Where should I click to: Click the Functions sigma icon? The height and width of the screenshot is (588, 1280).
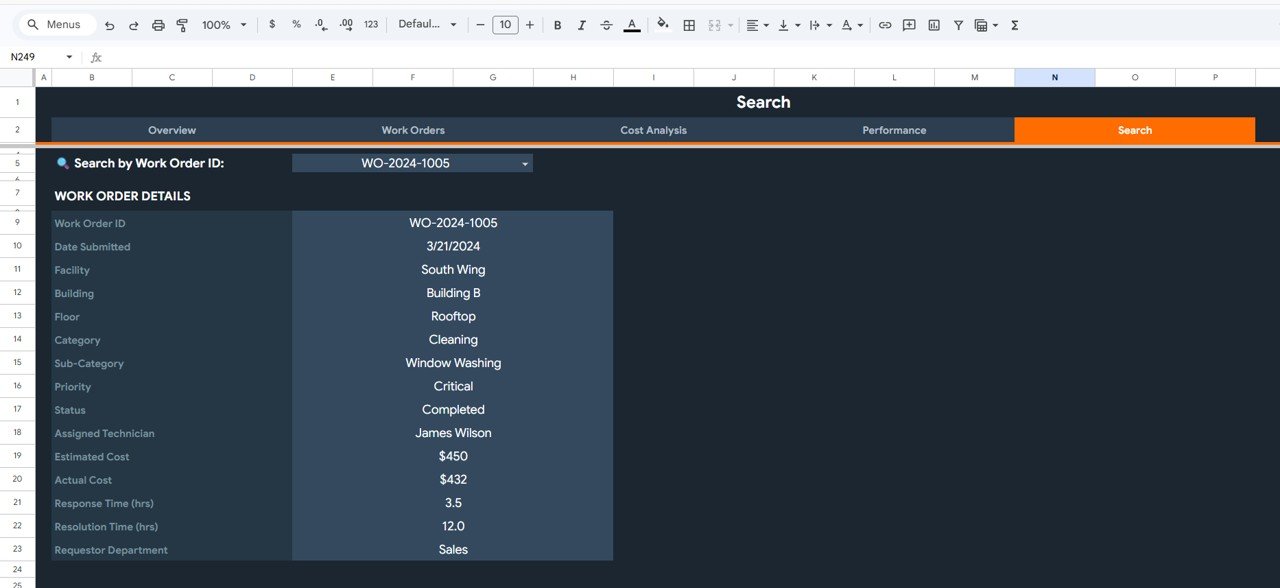click(x=1013, y=24)
